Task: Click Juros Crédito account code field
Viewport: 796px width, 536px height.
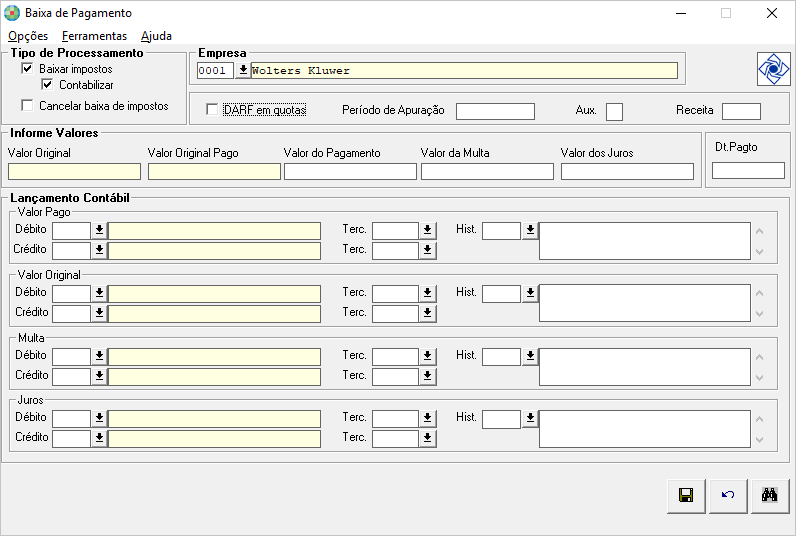Action: click(72, 438)
